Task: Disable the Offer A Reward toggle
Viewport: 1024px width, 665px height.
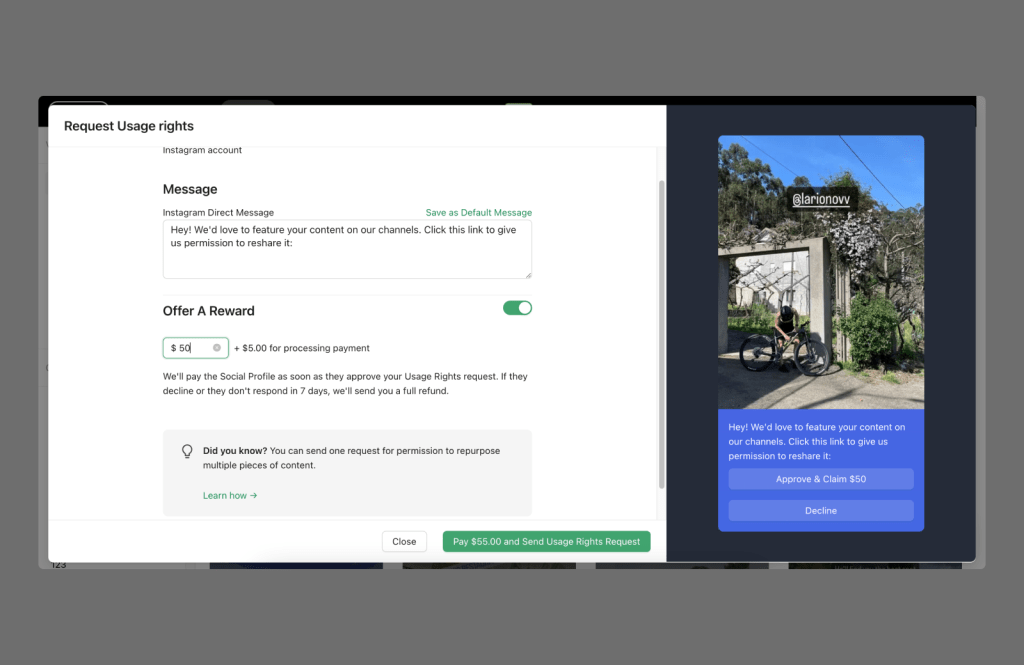Action: [x=517, y=308]
